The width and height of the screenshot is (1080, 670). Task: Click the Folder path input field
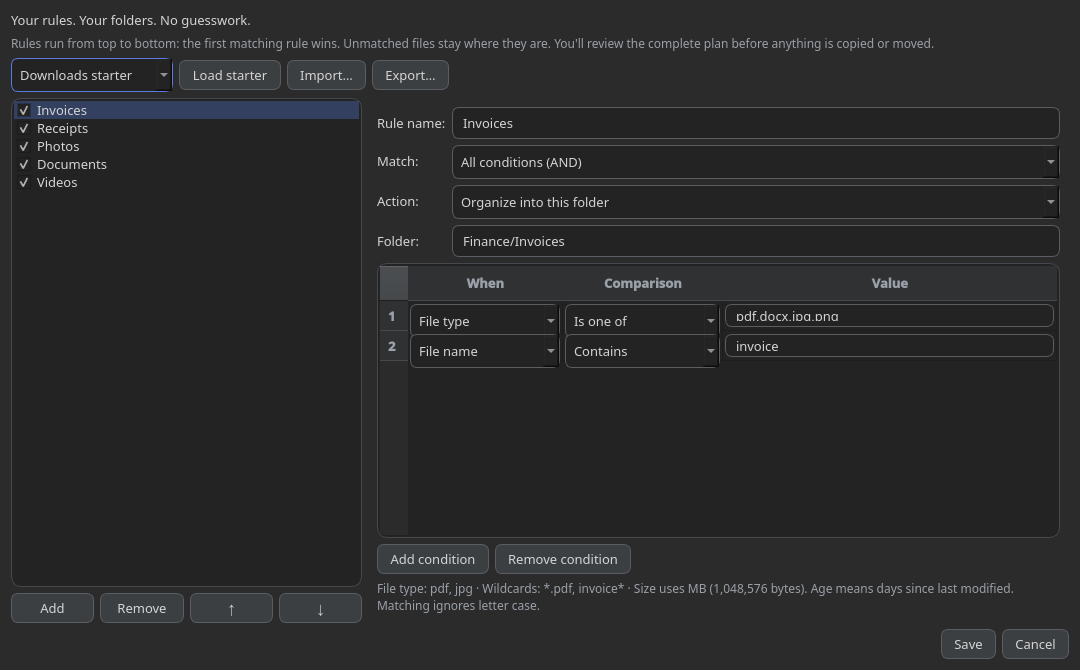755,241
